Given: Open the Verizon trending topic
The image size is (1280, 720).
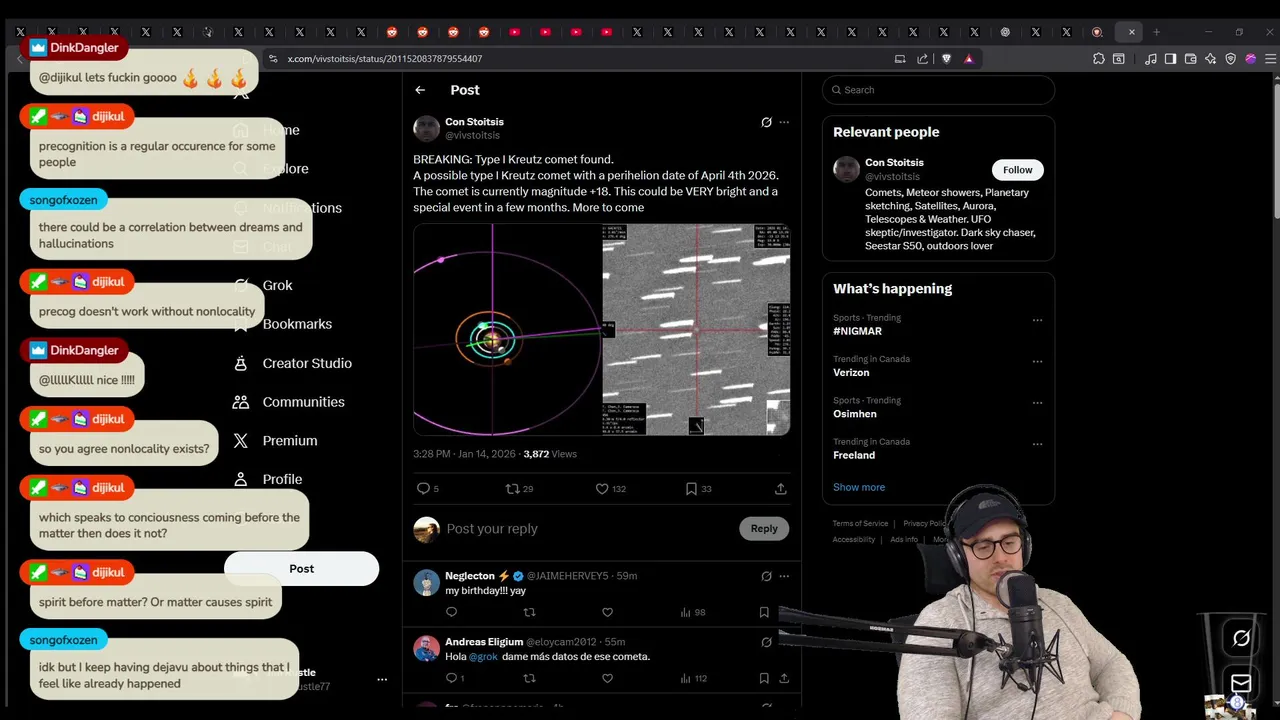Looking at the screenshot, I should click(851, 372).
